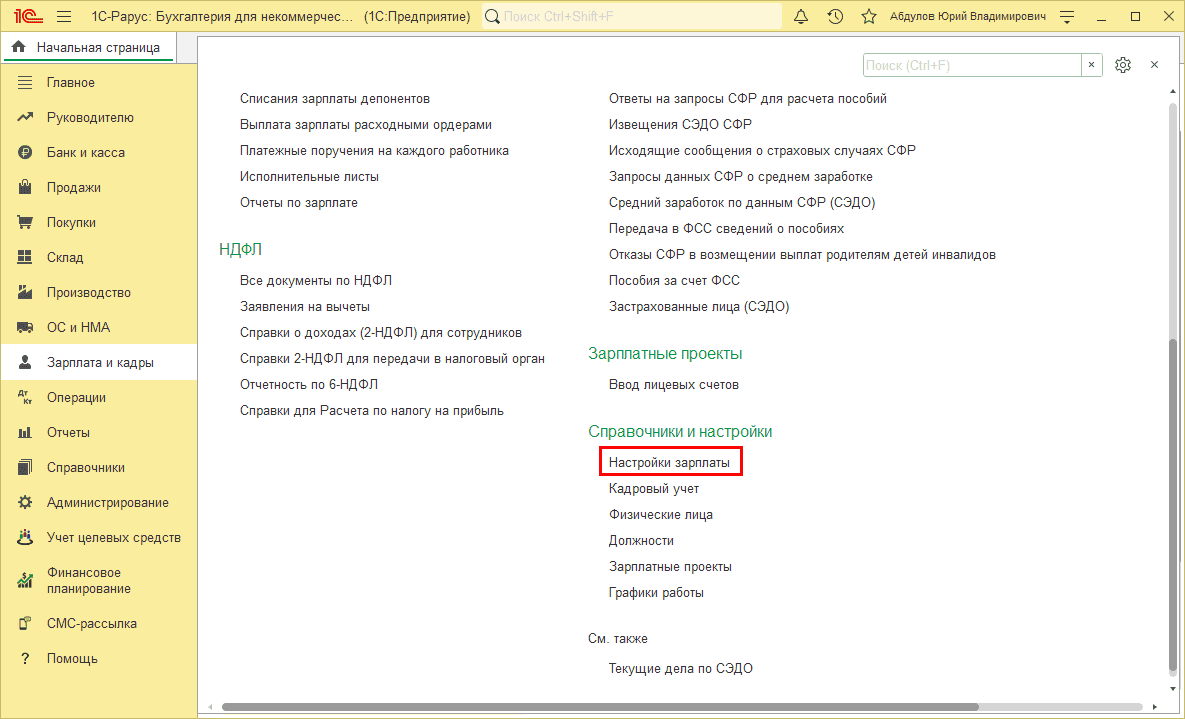Click the menu search field Поиск (Ctrl+F)
Viewport: 1185px width, 719px height.
coord(972,65)
